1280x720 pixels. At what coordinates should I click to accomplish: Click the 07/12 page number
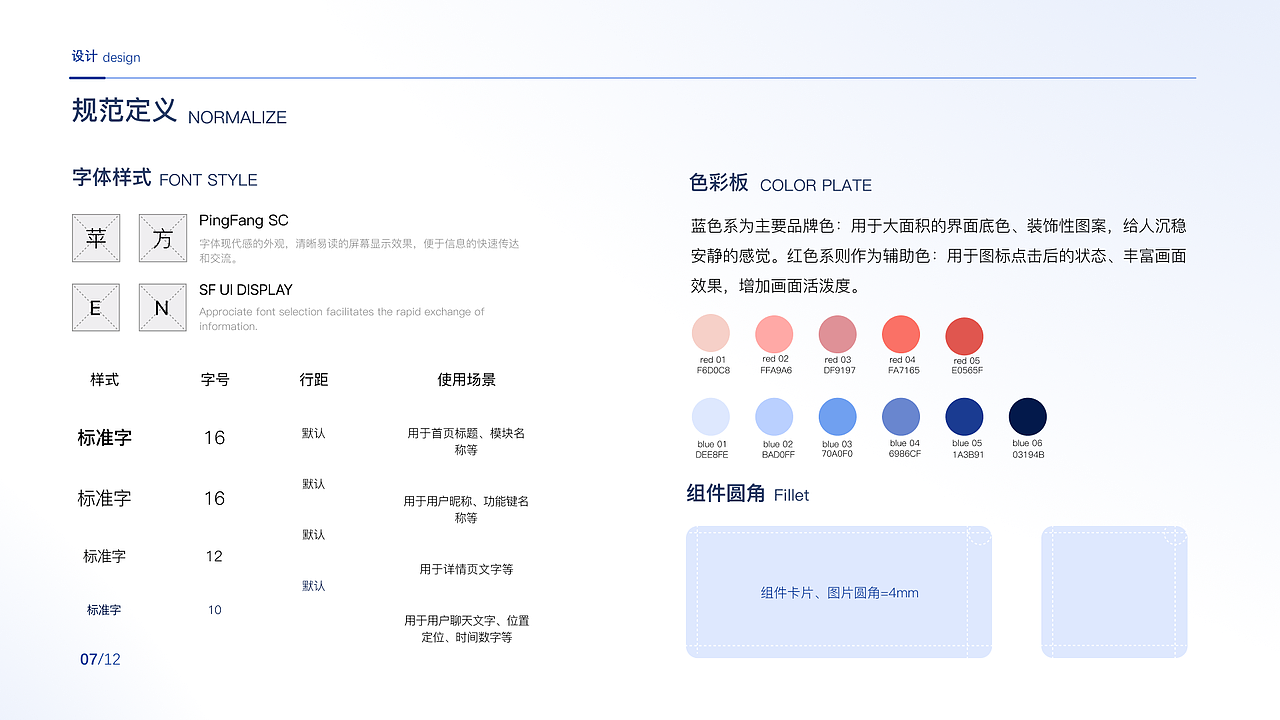click(x=100, y=660)
